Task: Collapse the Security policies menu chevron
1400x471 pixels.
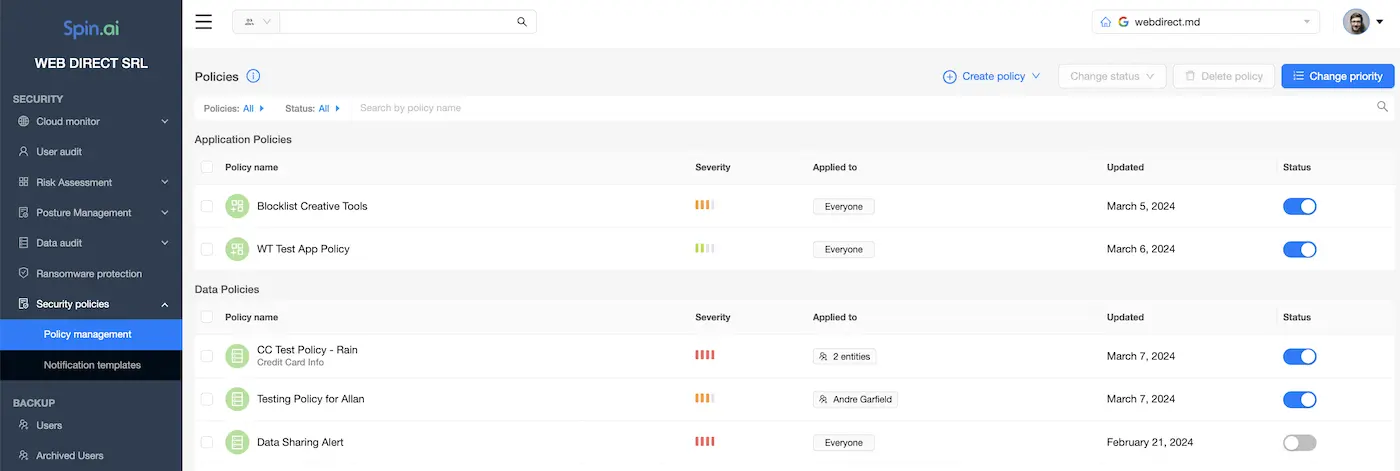Action: [x=165, y=304]
